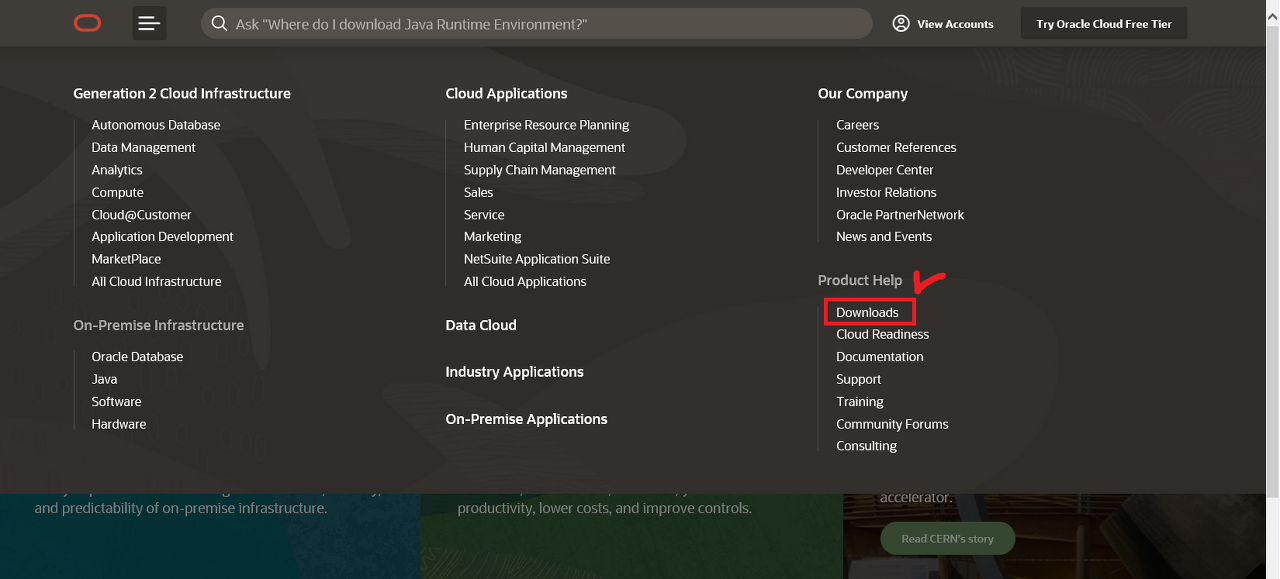Open On-Premise Applications section

point(527,419)
